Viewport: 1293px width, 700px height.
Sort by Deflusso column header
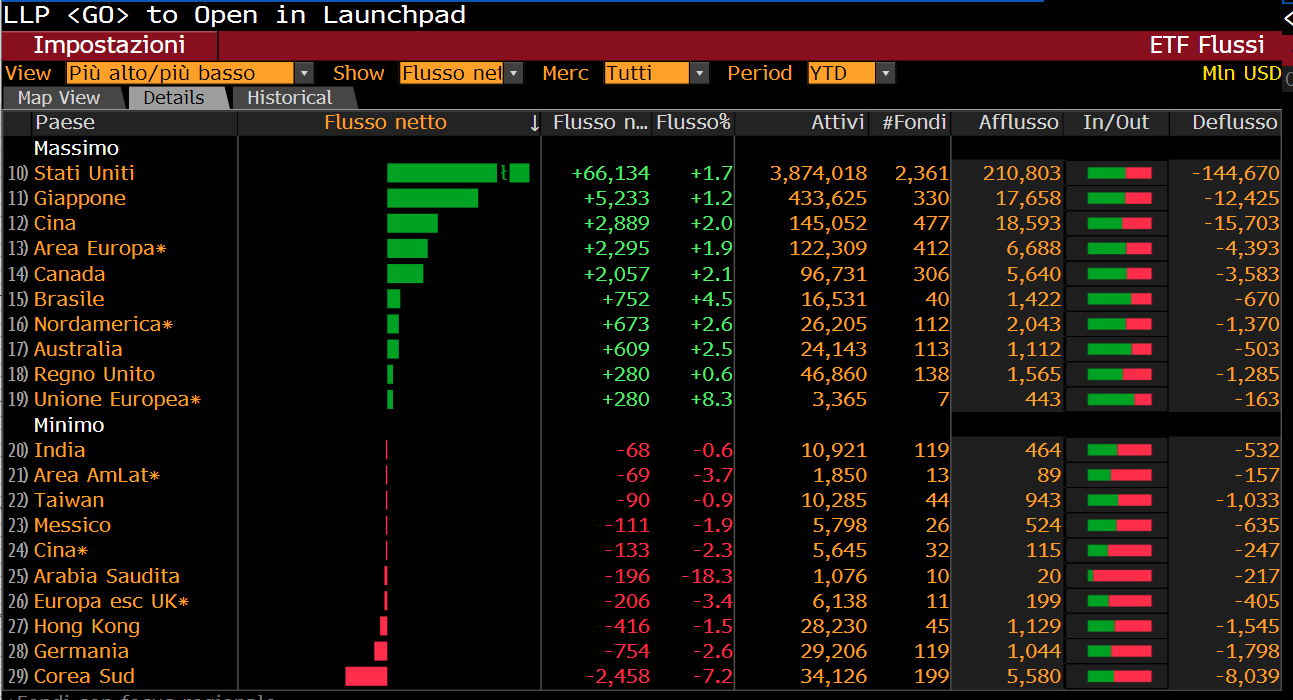coord(1234,122)
